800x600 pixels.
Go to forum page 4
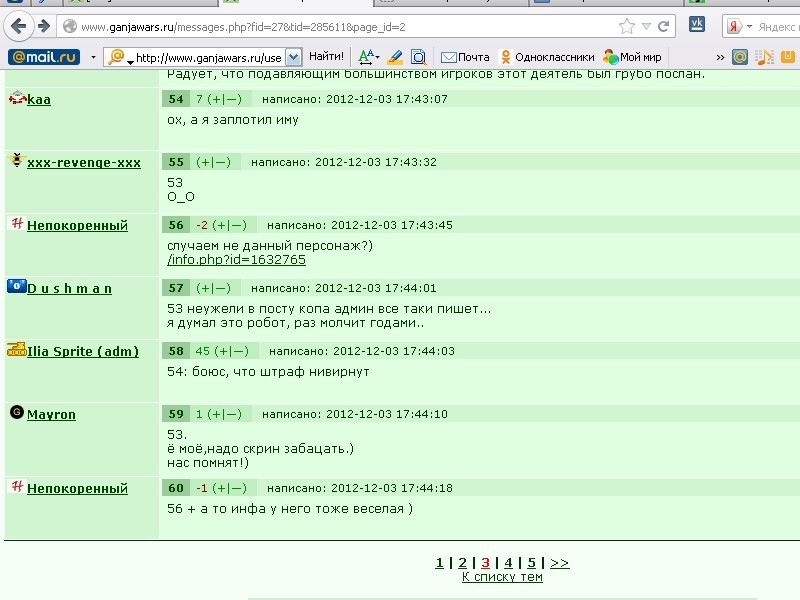[x=508, y=563]
